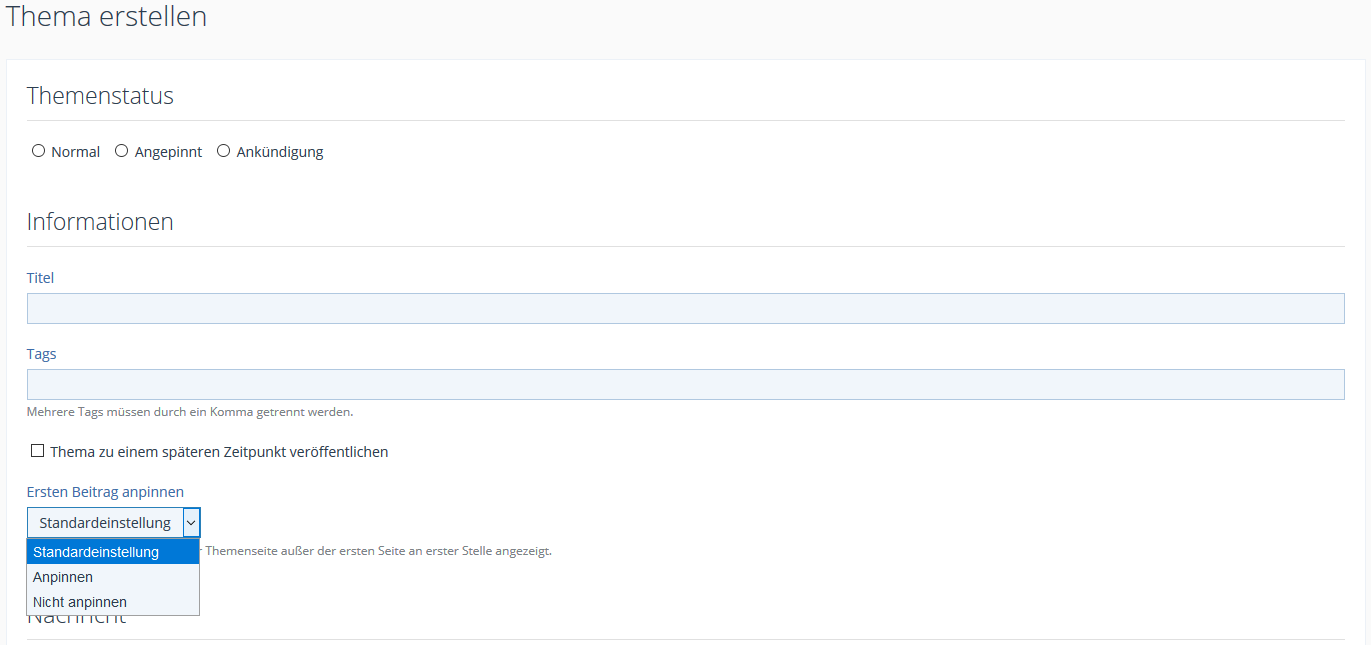The height and width of the screenshot is (645, 1371).
Task: Click the Ersten Beitrag anpinnen label
Action: pos(105,492)
